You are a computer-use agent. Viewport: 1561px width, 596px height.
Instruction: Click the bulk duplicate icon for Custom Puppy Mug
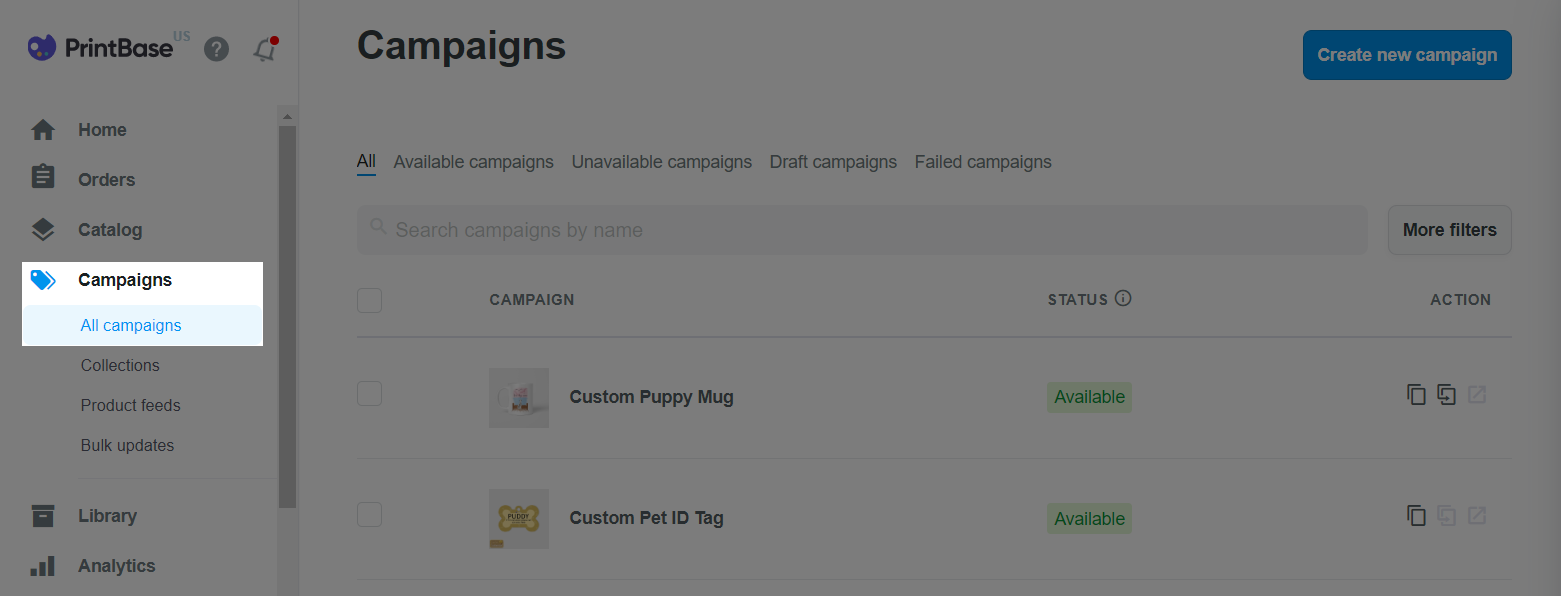(1446, 395)
